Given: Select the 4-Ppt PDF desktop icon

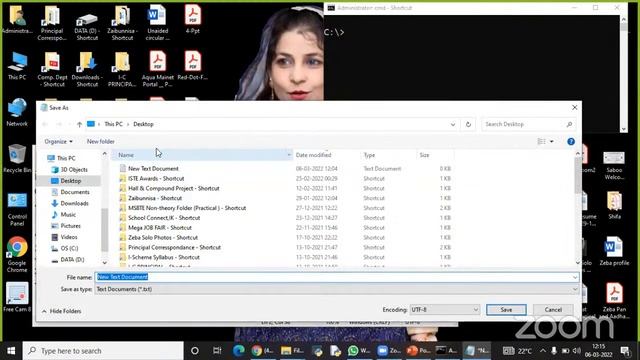Looking at the screenshot, I should click(193, 19).
